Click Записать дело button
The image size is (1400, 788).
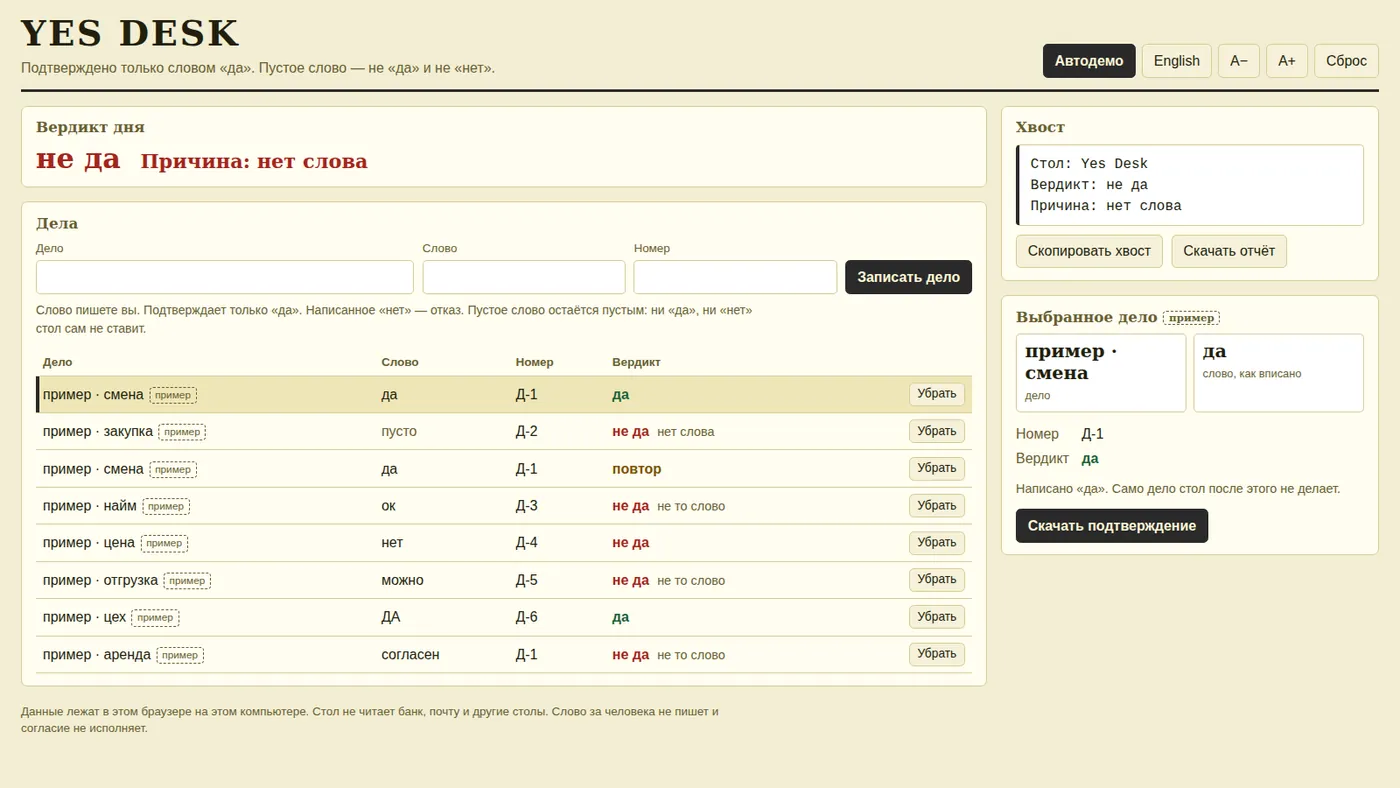click(x=908, y=277)
